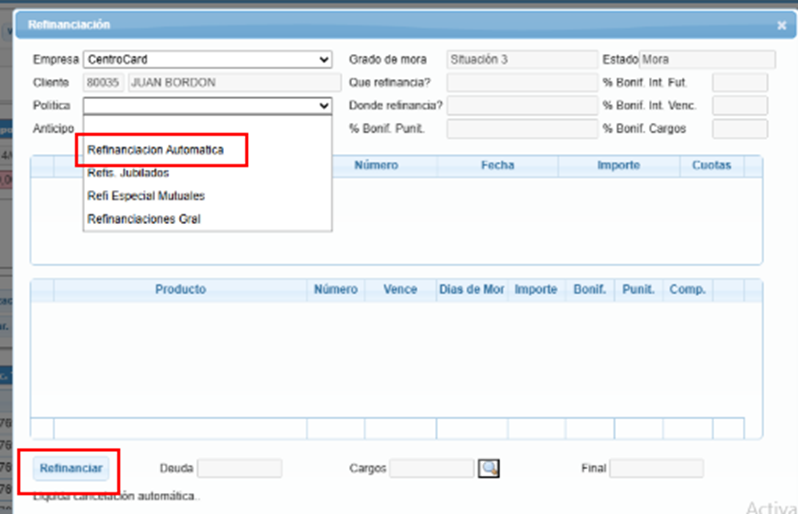Viewport: 798px width, 514px height.
Task: Click the Cargos input field
Action: point(431,468)
